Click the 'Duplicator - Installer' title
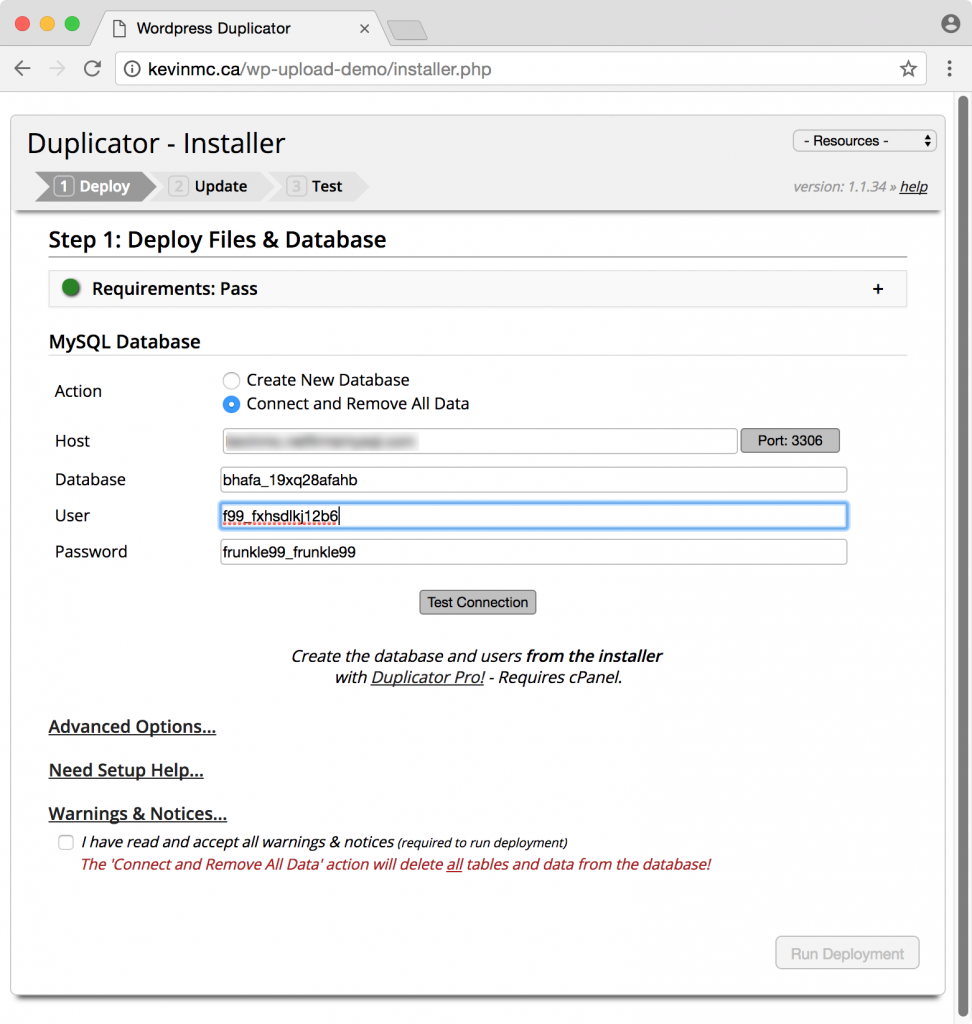 pyautogui.click(x=156, y=143)
